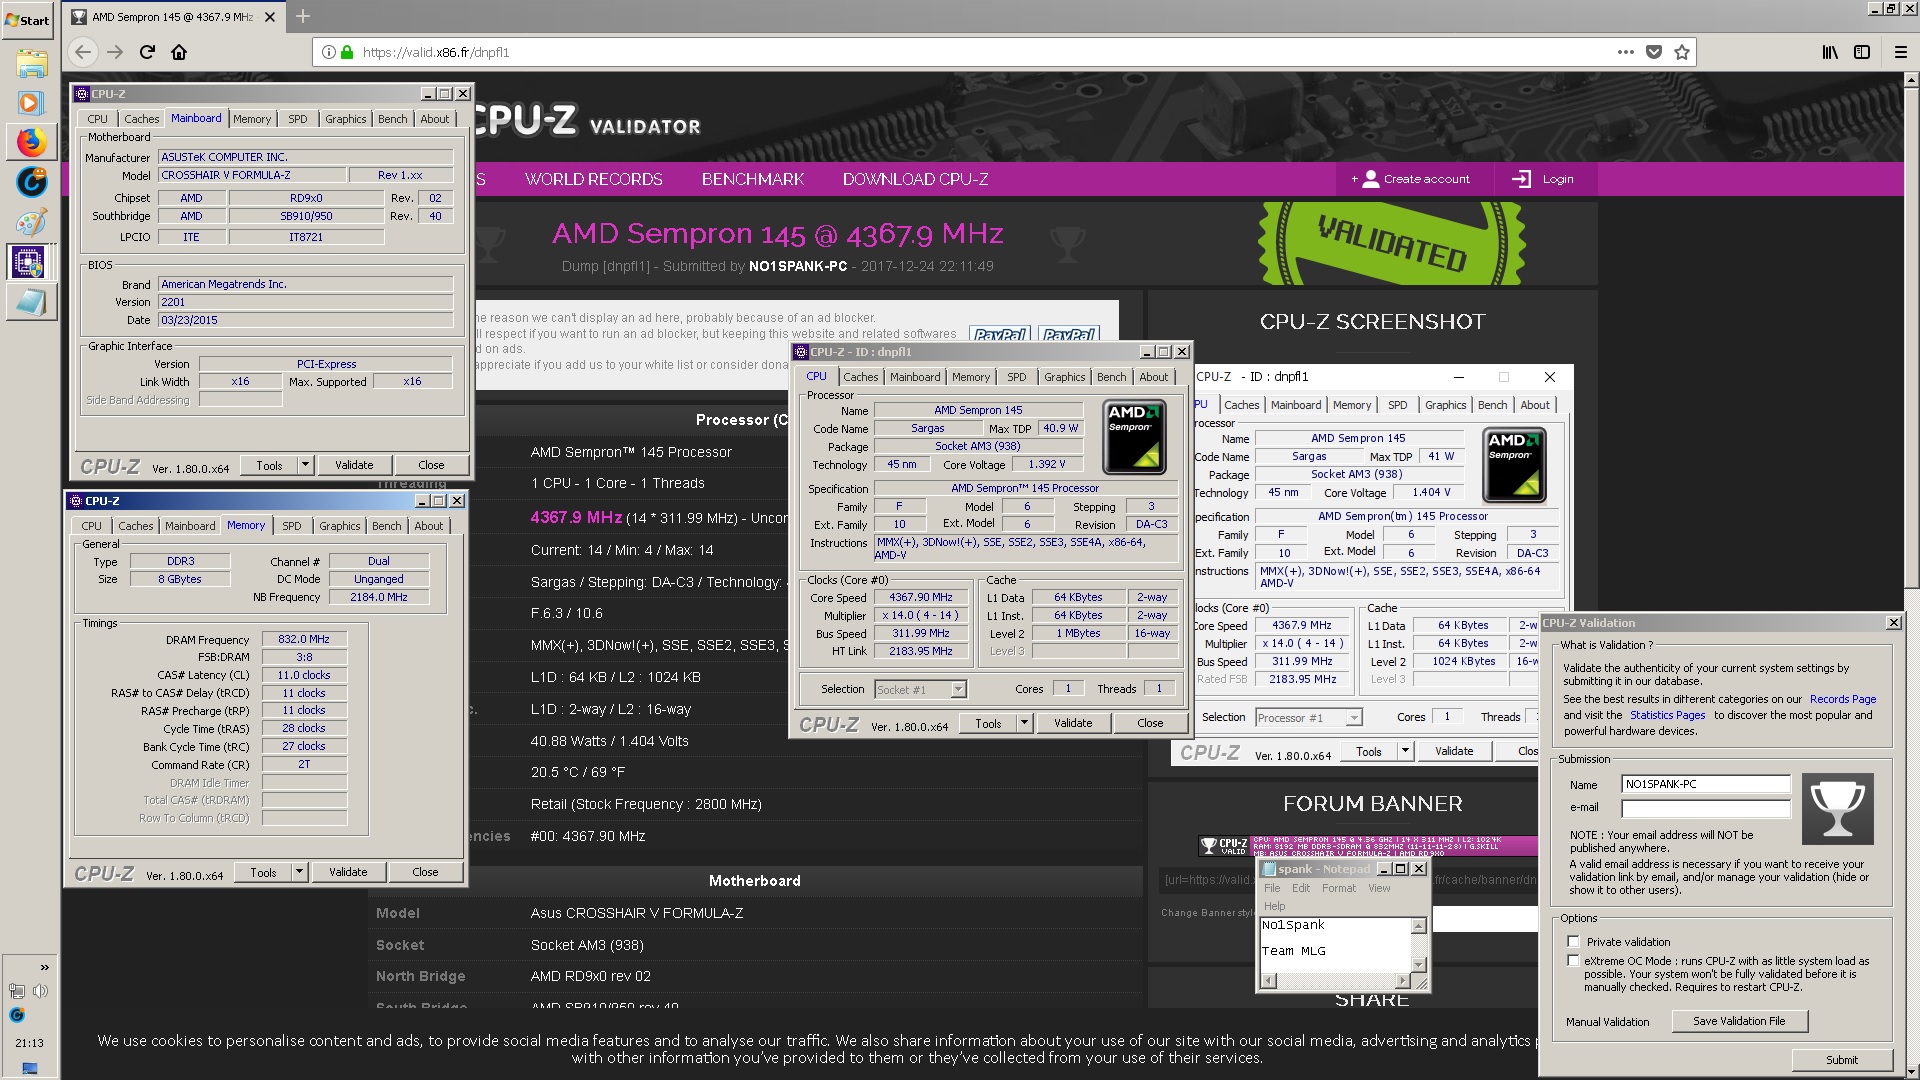
Task: Select Memory tab in bottom-left CPU-Z window
Action: pyautogui.click(x=246, y=525)
